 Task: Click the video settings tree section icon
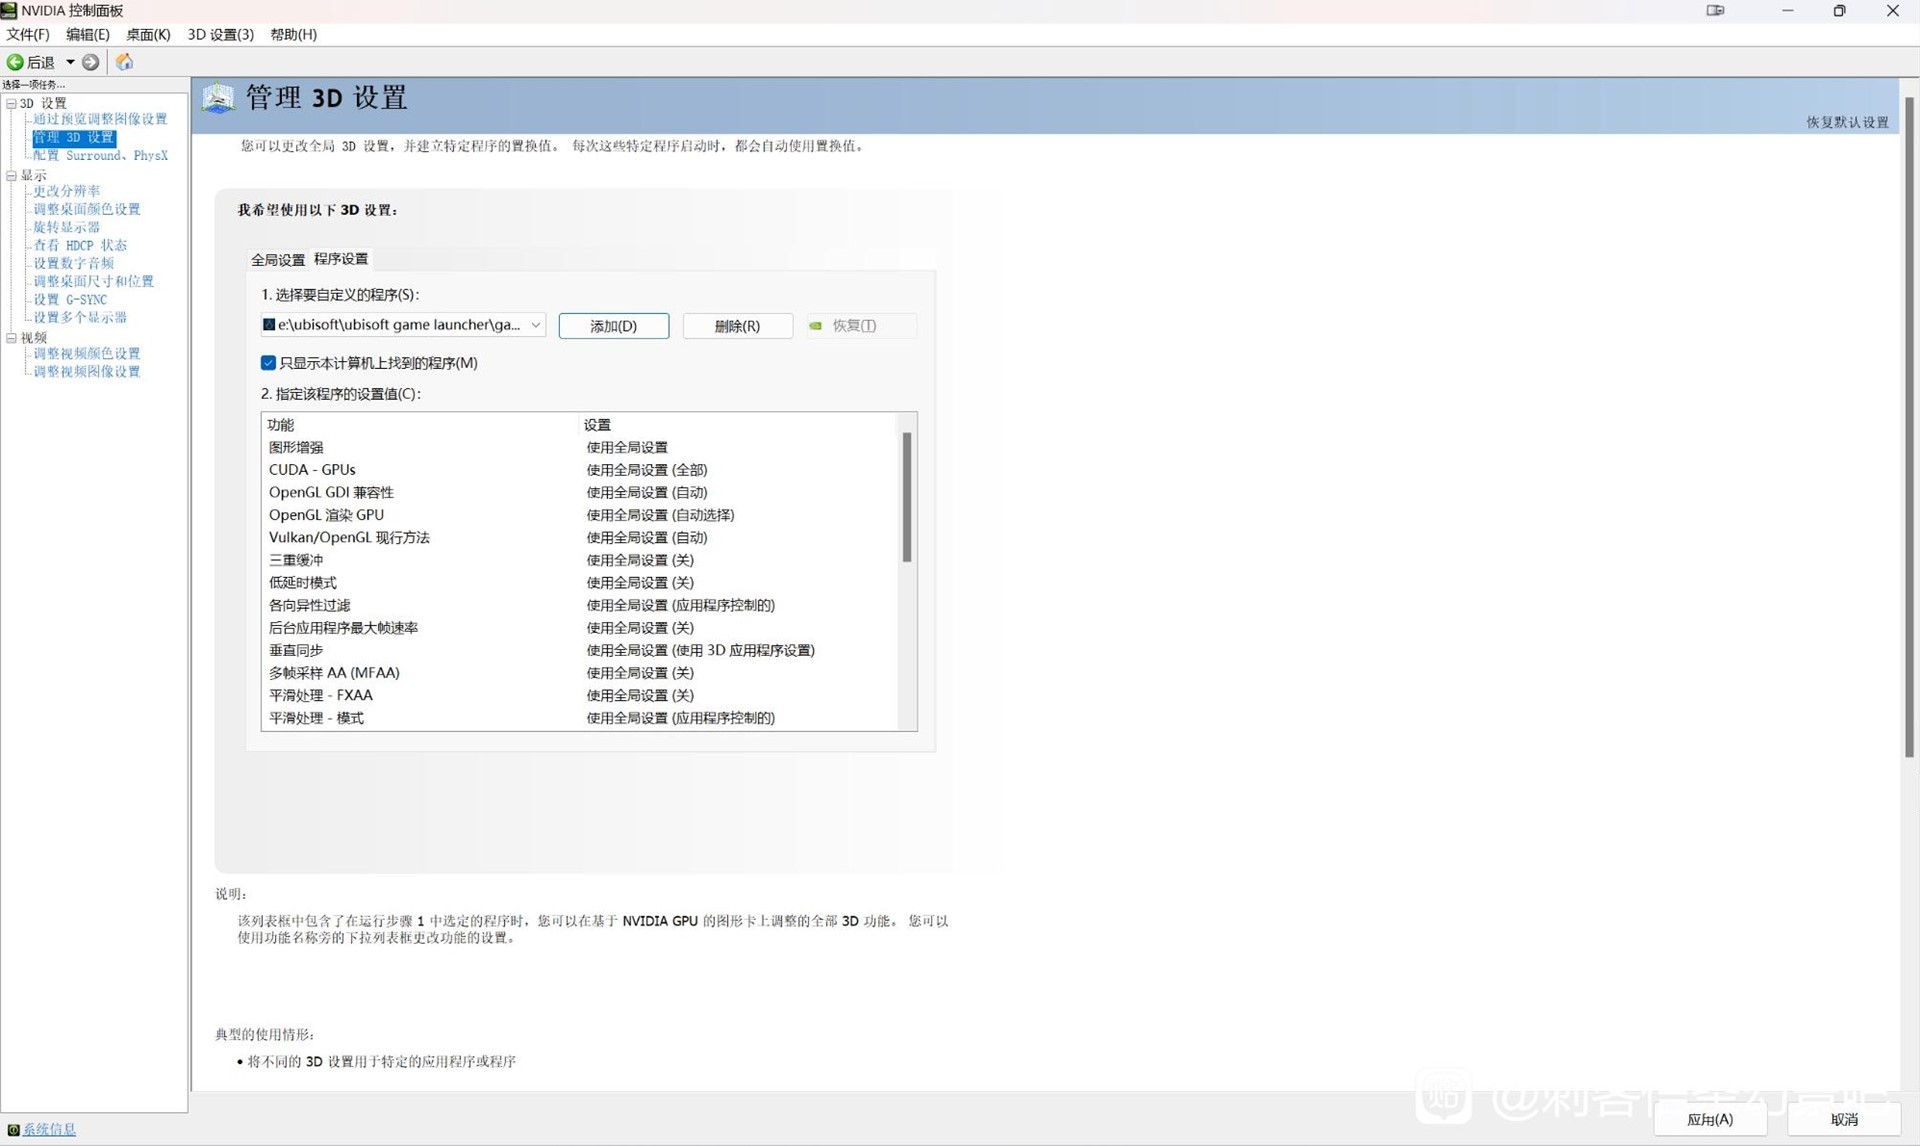(x=14, y=336)
